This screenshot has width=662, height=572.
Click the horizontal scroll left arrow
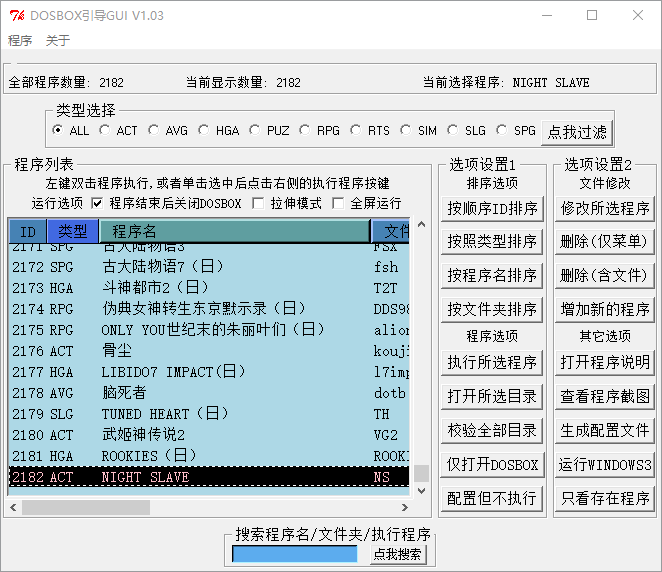coord(14,507)
